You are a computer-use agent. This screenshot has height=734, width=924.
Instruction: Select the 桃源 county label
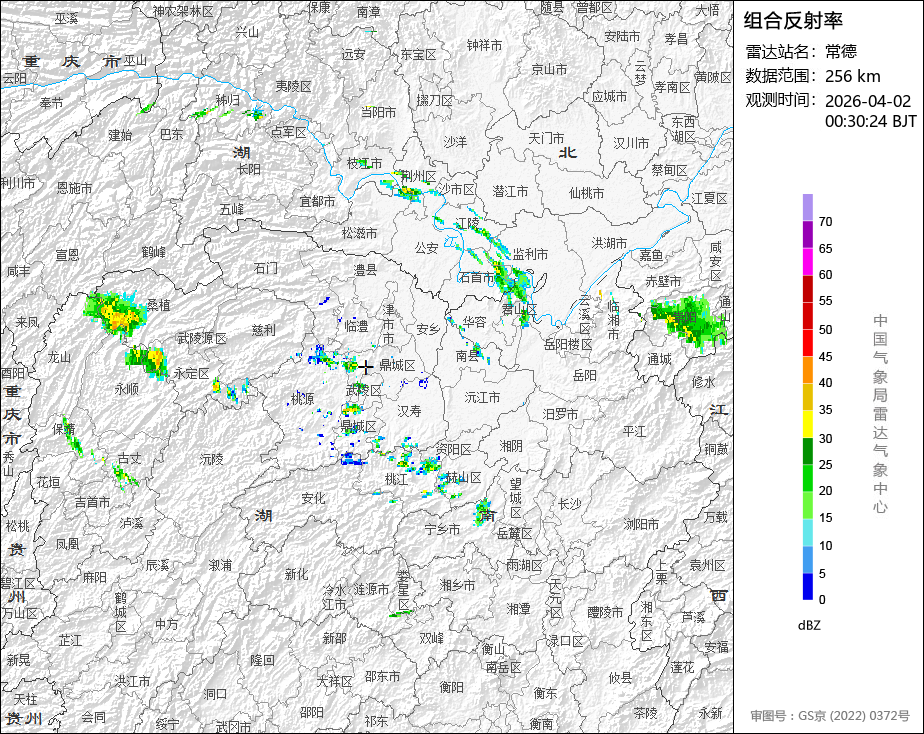(302, 399)
